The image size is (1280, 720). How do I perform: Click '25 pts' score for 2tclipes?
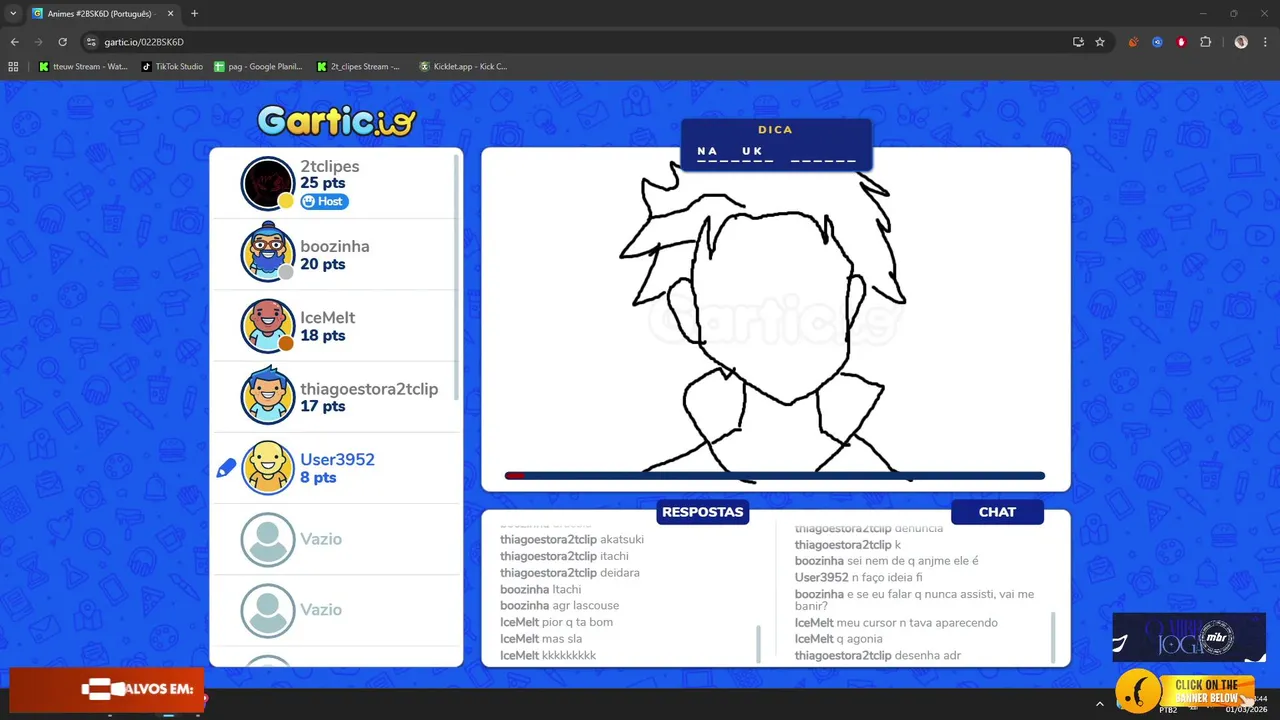coord(323,183)
